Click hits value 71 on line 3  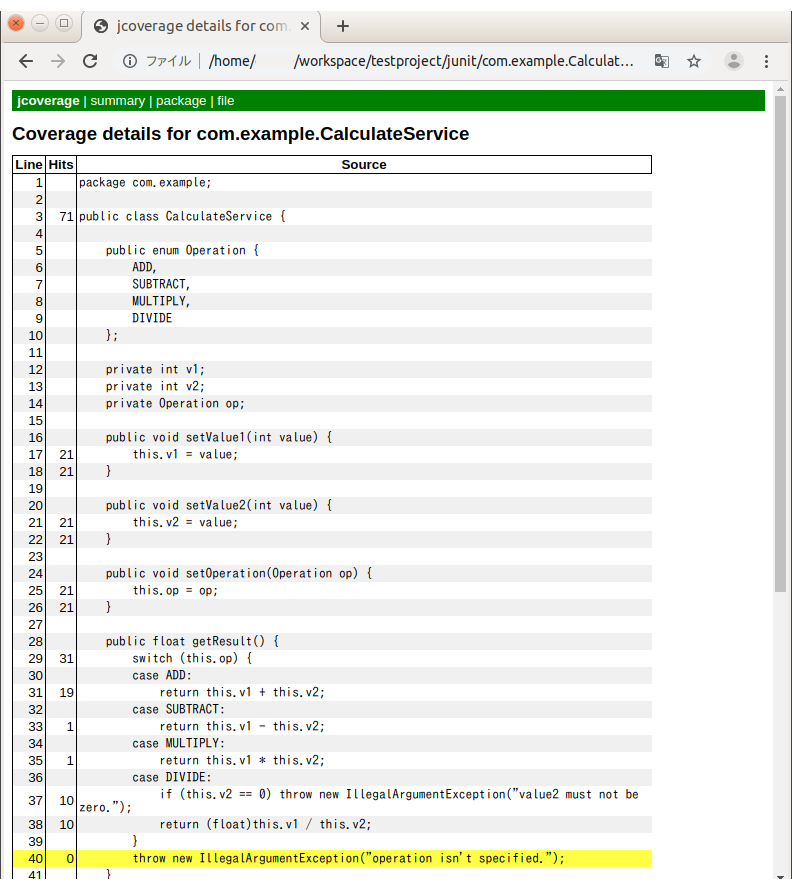[66, 217]
